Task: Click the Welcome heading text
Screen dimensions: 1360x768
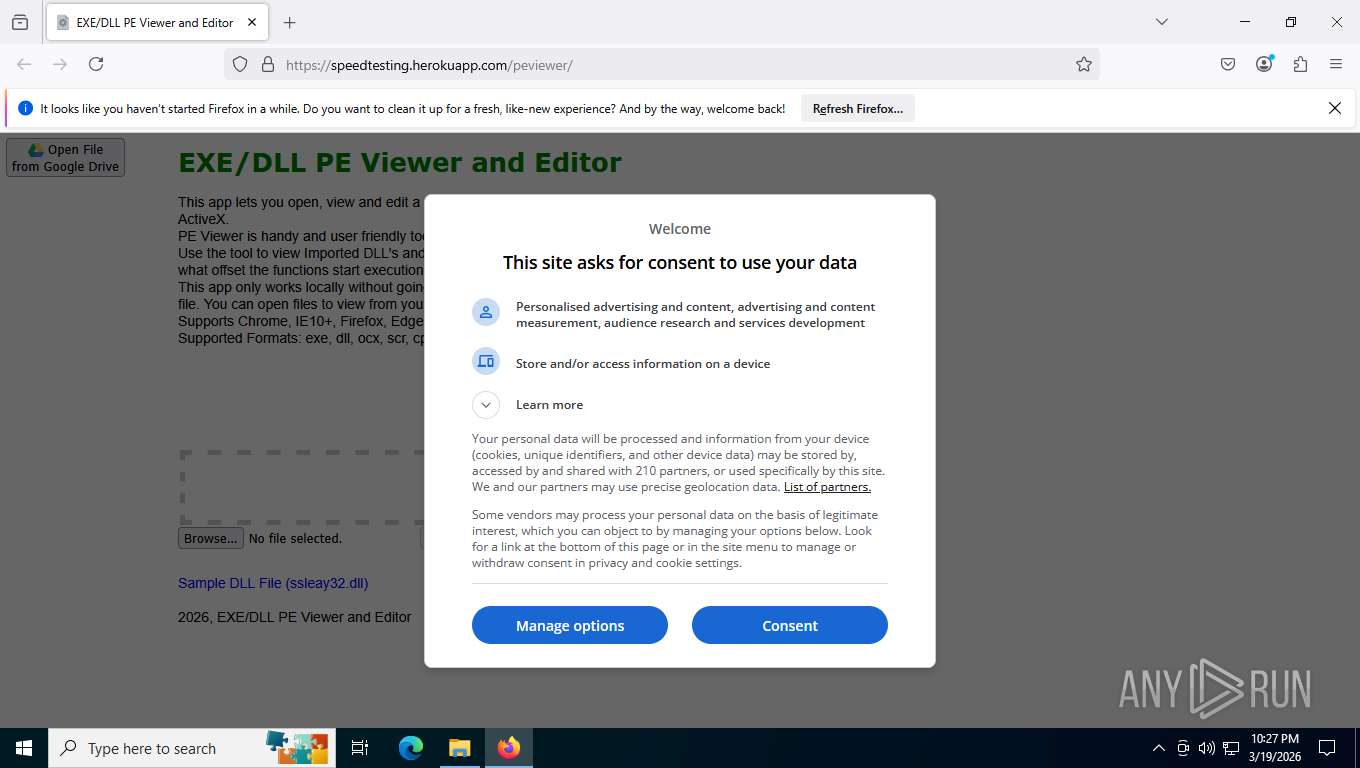Action: click(680, 229)
